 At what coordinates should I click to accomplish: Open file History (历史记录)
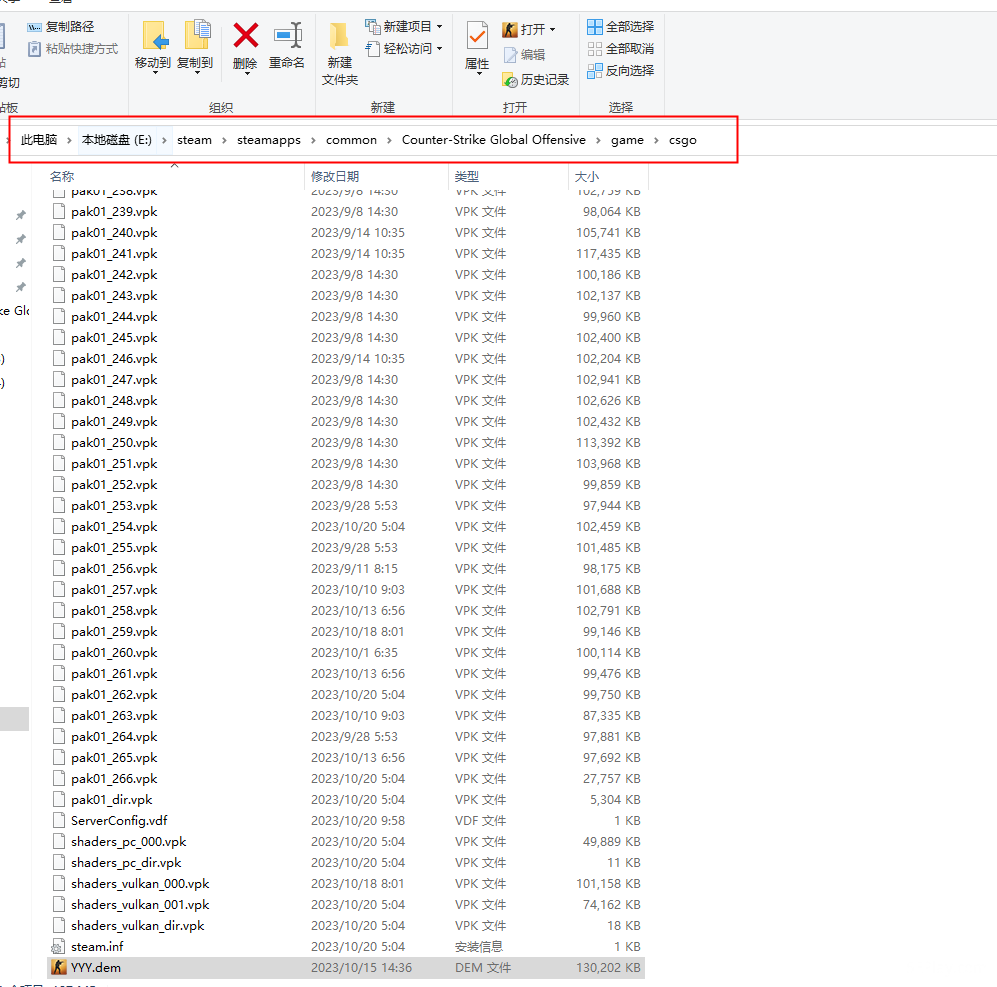click(535, 79)
